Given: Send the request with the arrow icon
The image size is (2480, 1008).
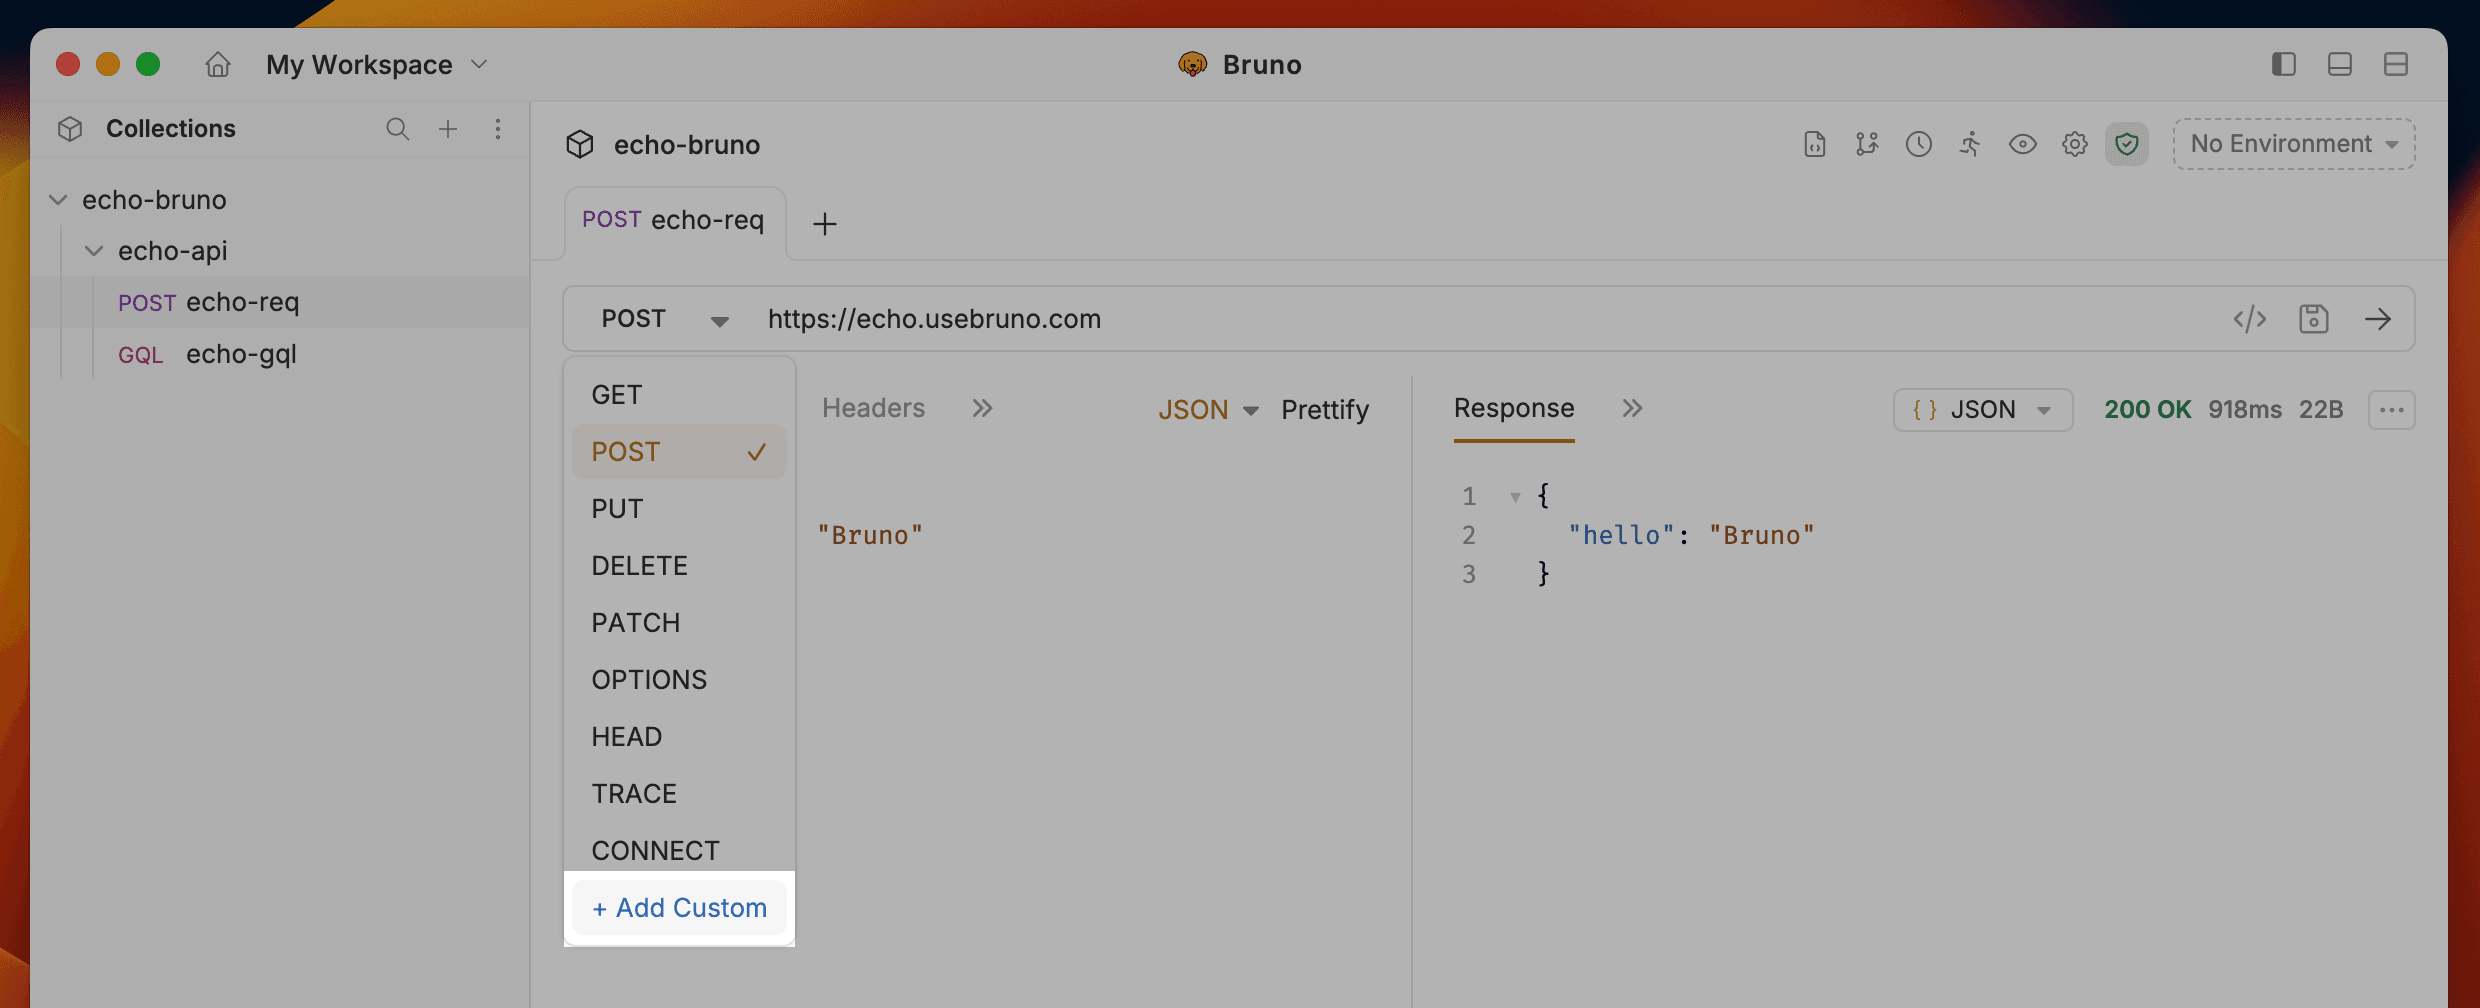Looking at the screenshot, I should point(2379,319).
